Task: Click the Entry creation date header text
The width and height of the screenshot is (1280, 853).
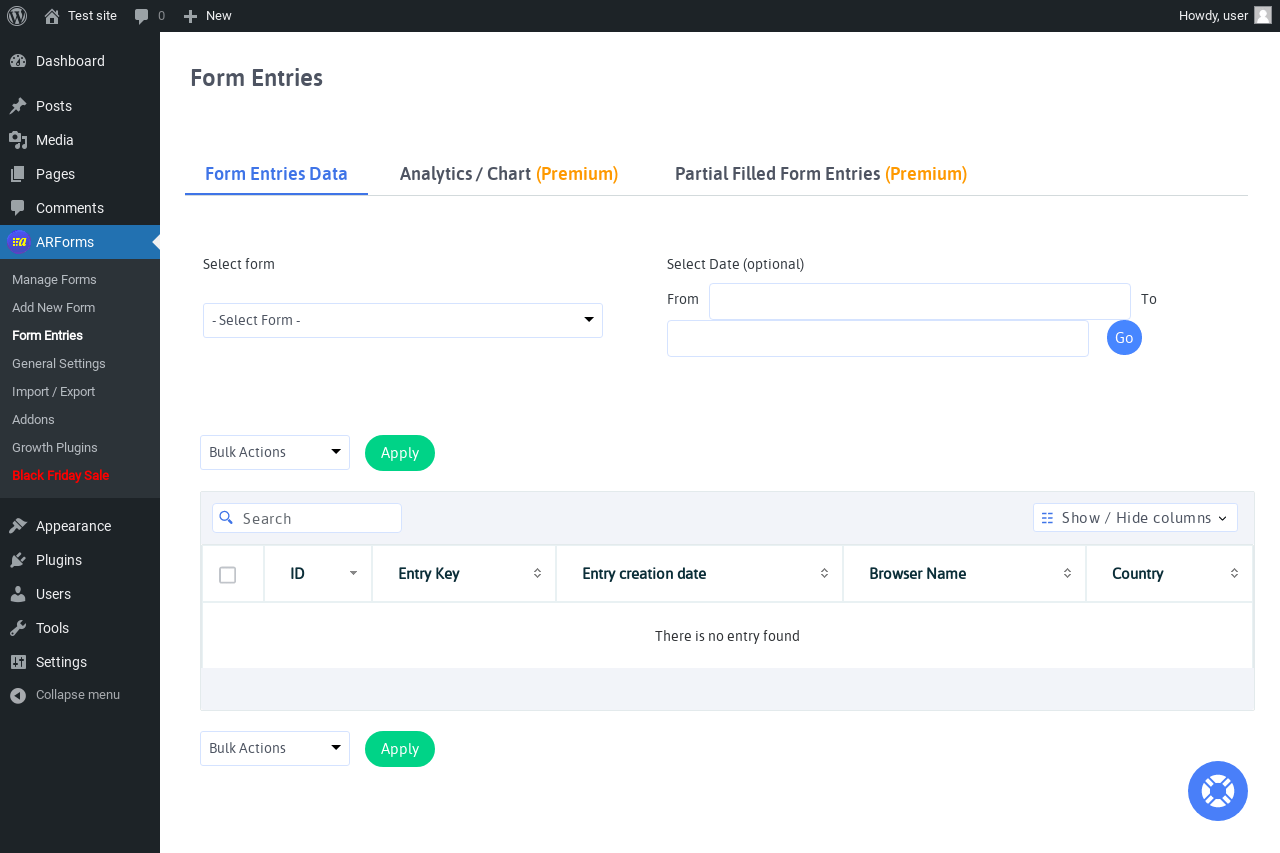Action: tap(644, 574)
